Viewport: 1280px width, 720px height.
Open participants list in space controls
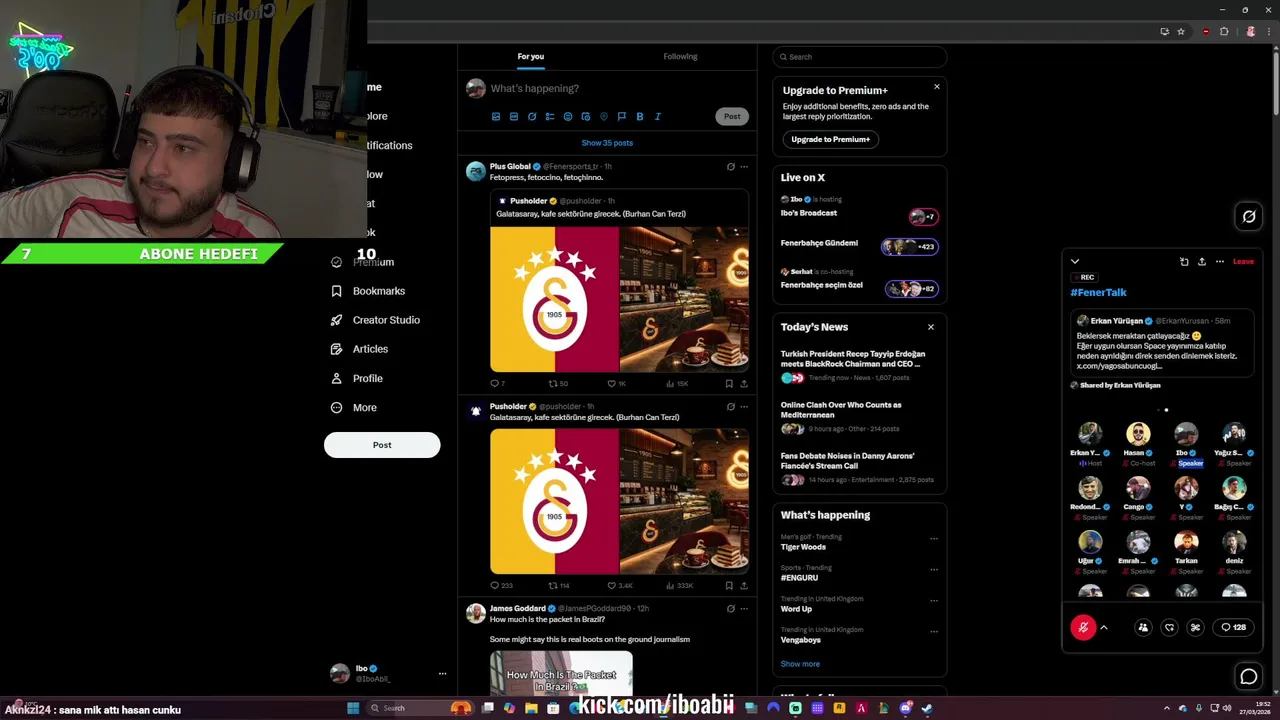[1143, 628]
